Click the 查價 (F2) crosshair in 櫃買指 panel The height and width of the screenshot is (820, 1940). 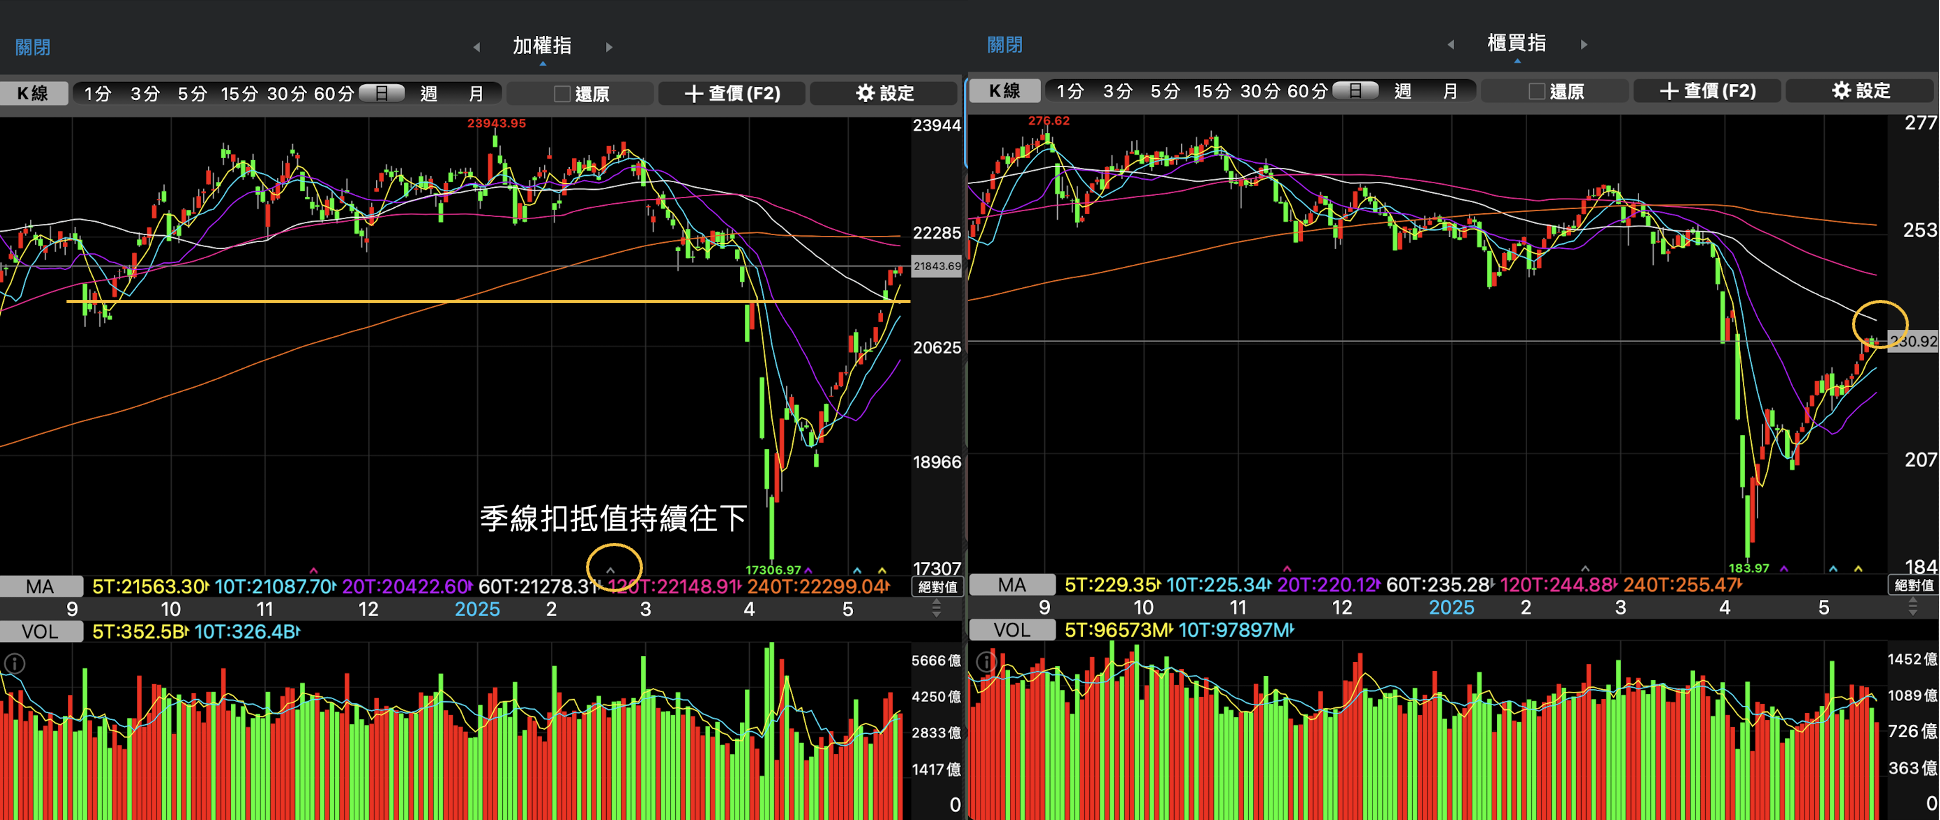[x=1707, y=91]
